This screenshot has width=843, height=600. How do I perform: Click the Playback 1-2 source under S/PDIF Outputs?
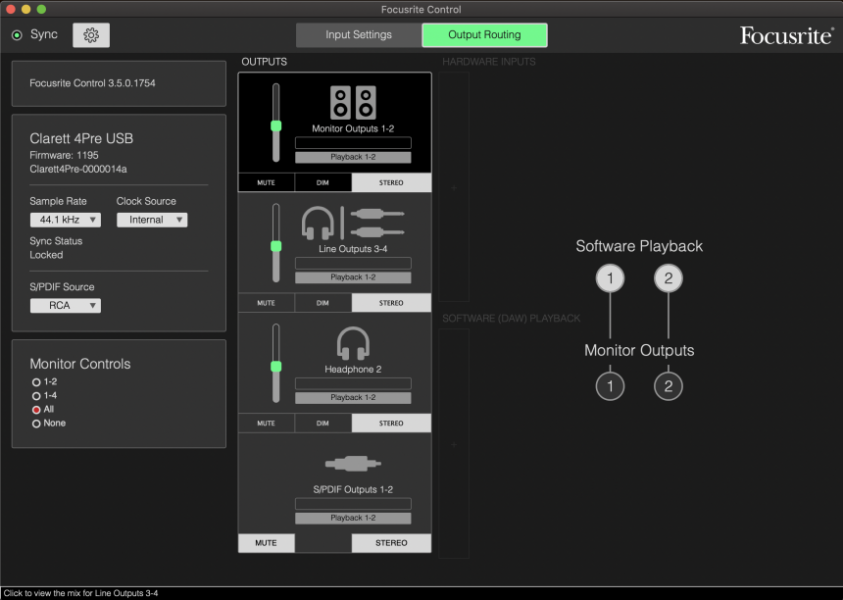[x=351, y=518]
